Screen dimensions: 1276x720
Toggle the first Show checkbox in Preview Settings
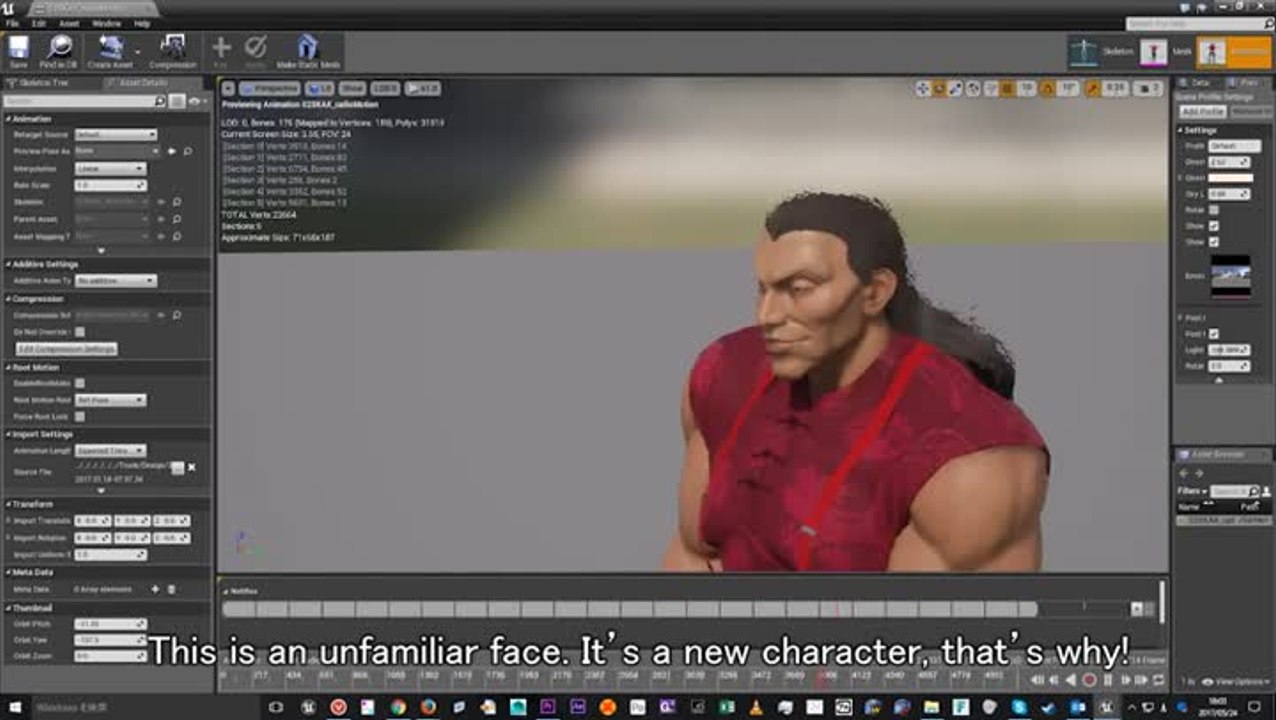(1214, 226)
